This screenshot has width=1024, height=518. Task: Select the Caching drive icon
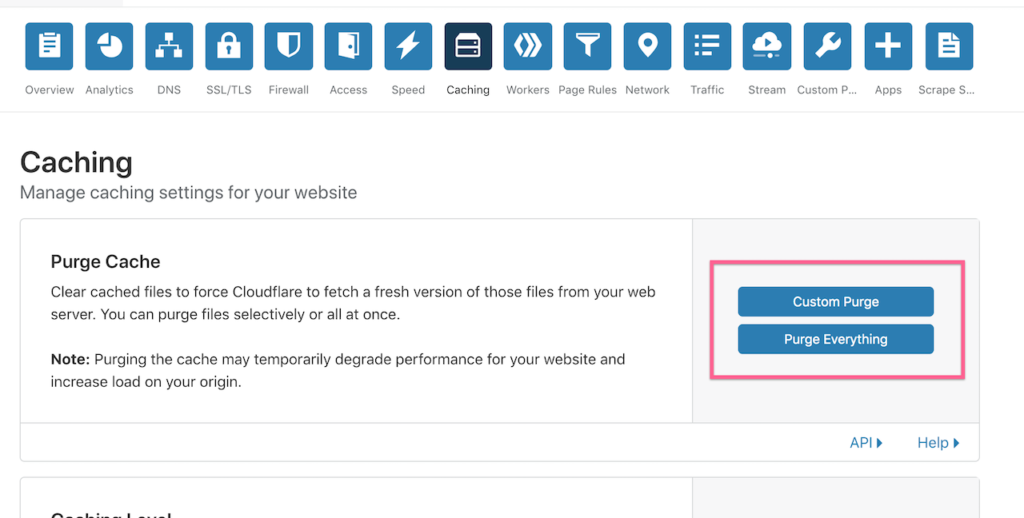point(468,46)
